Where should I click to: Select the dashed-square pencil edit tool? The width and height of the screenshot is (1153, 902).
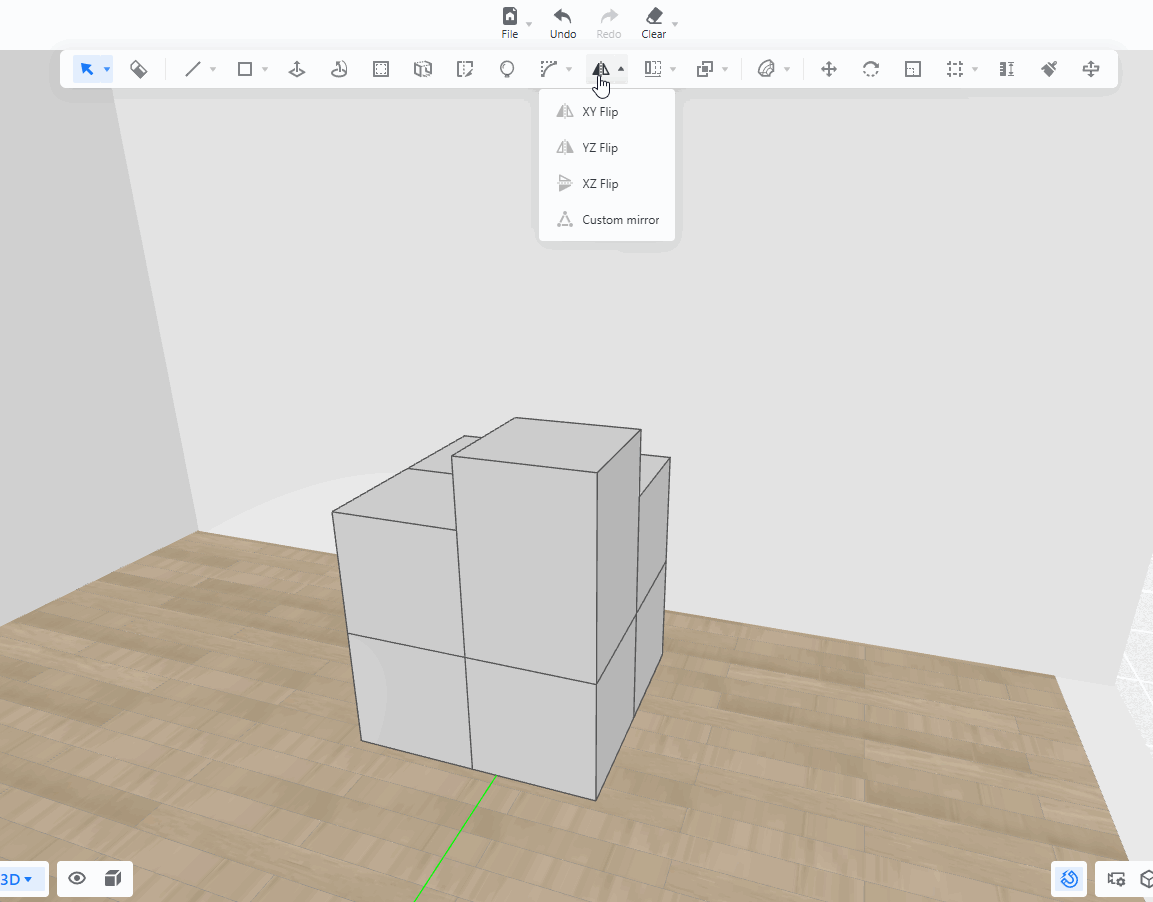(465, 69)
